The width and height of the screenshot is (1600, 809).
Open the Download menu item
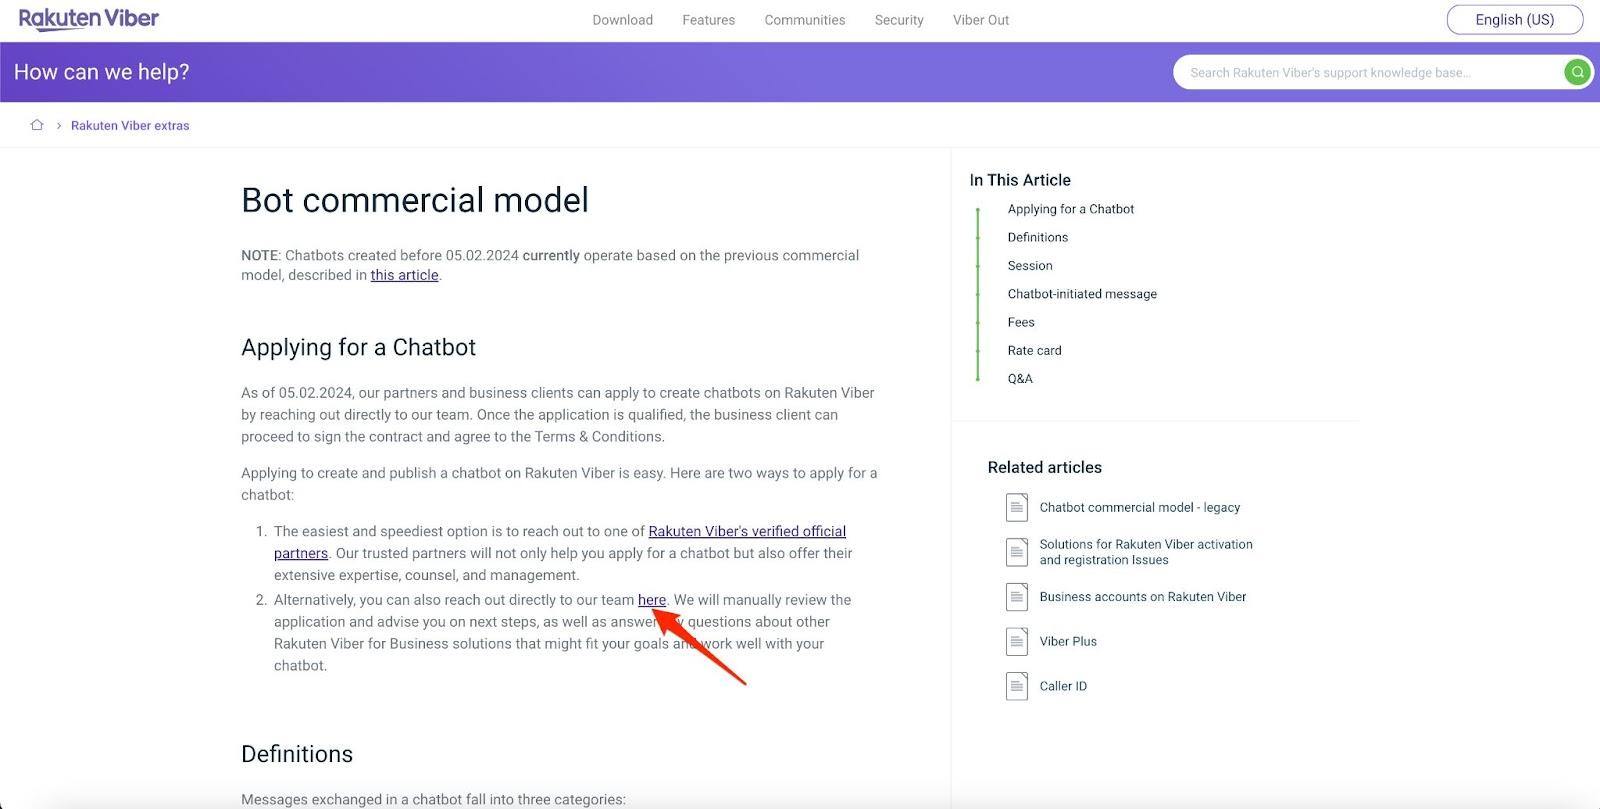click(622, 20)
